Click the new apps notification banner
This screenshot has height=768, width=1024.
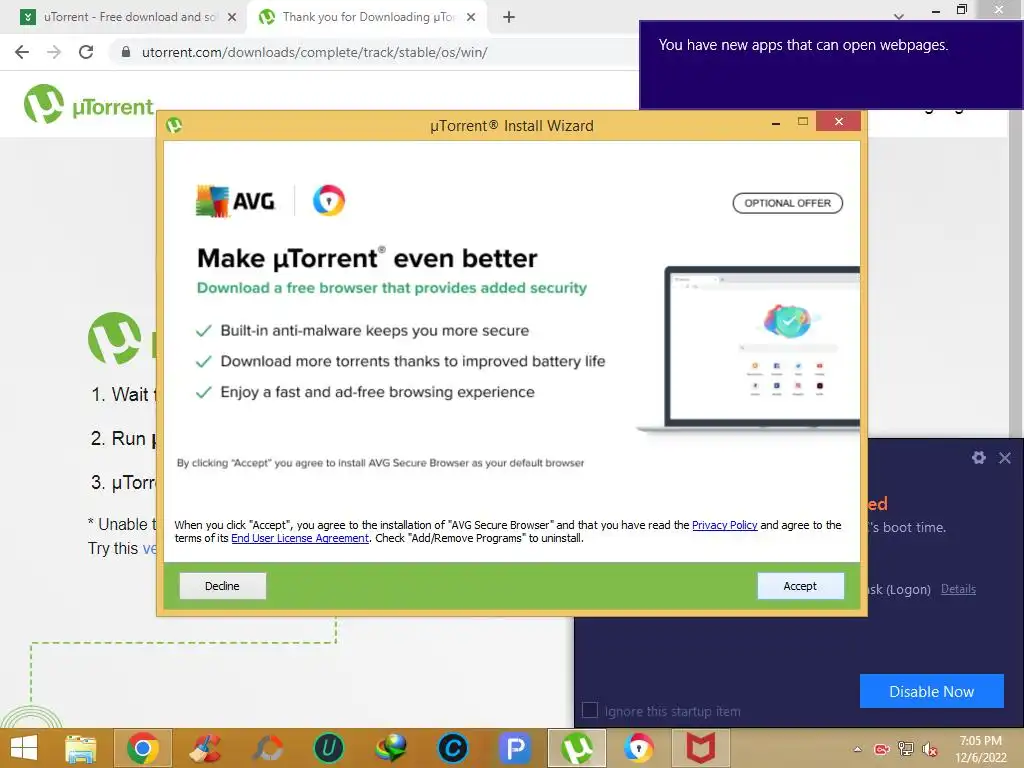831,65
